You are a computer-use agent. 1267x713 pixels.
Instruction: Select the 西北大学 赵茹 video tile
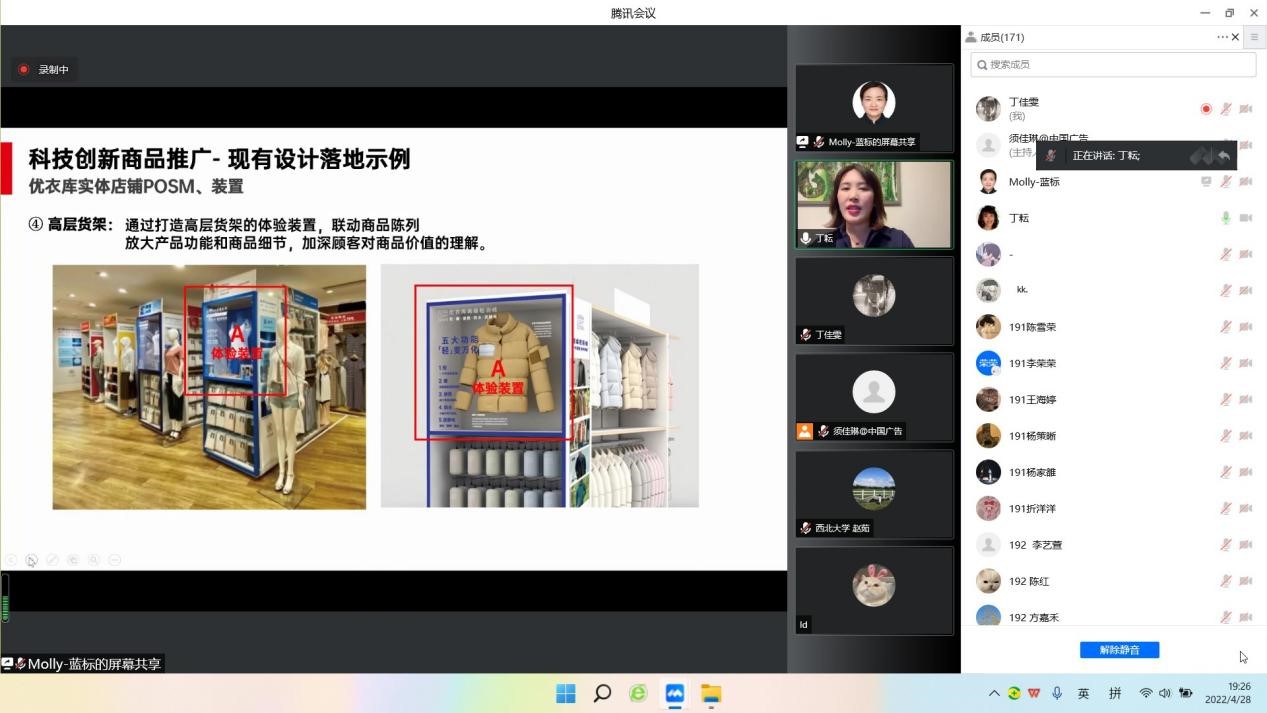(874, 494)
